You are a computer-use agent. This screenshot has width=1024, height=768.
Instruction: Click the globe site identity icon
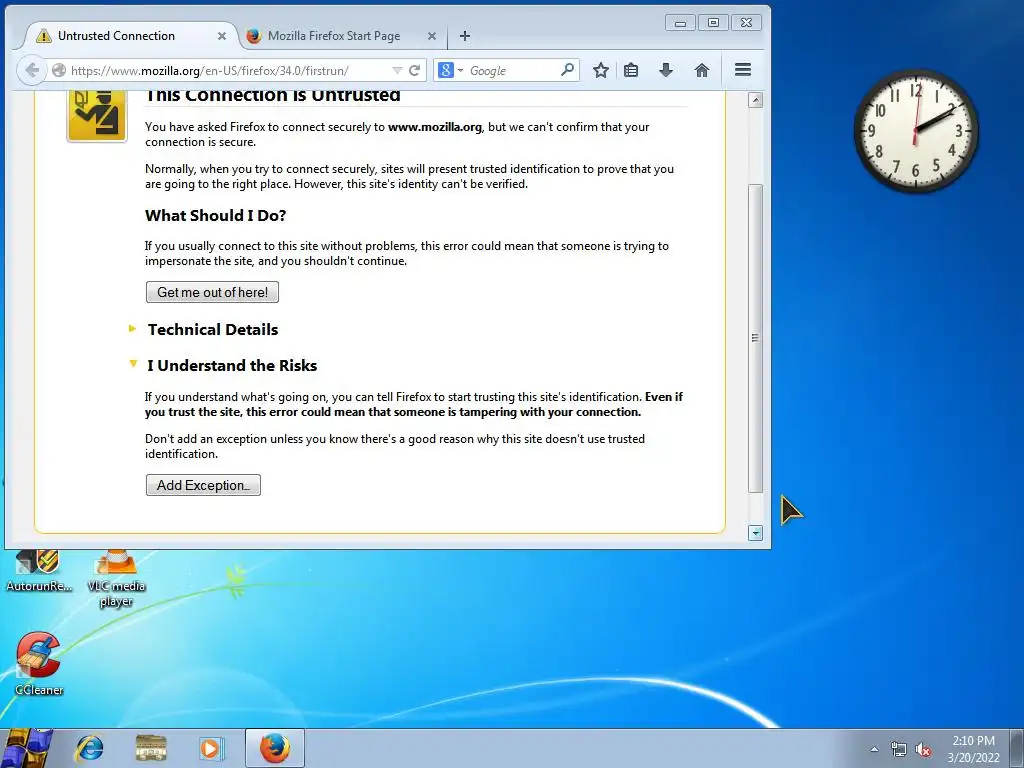point(59,71)
